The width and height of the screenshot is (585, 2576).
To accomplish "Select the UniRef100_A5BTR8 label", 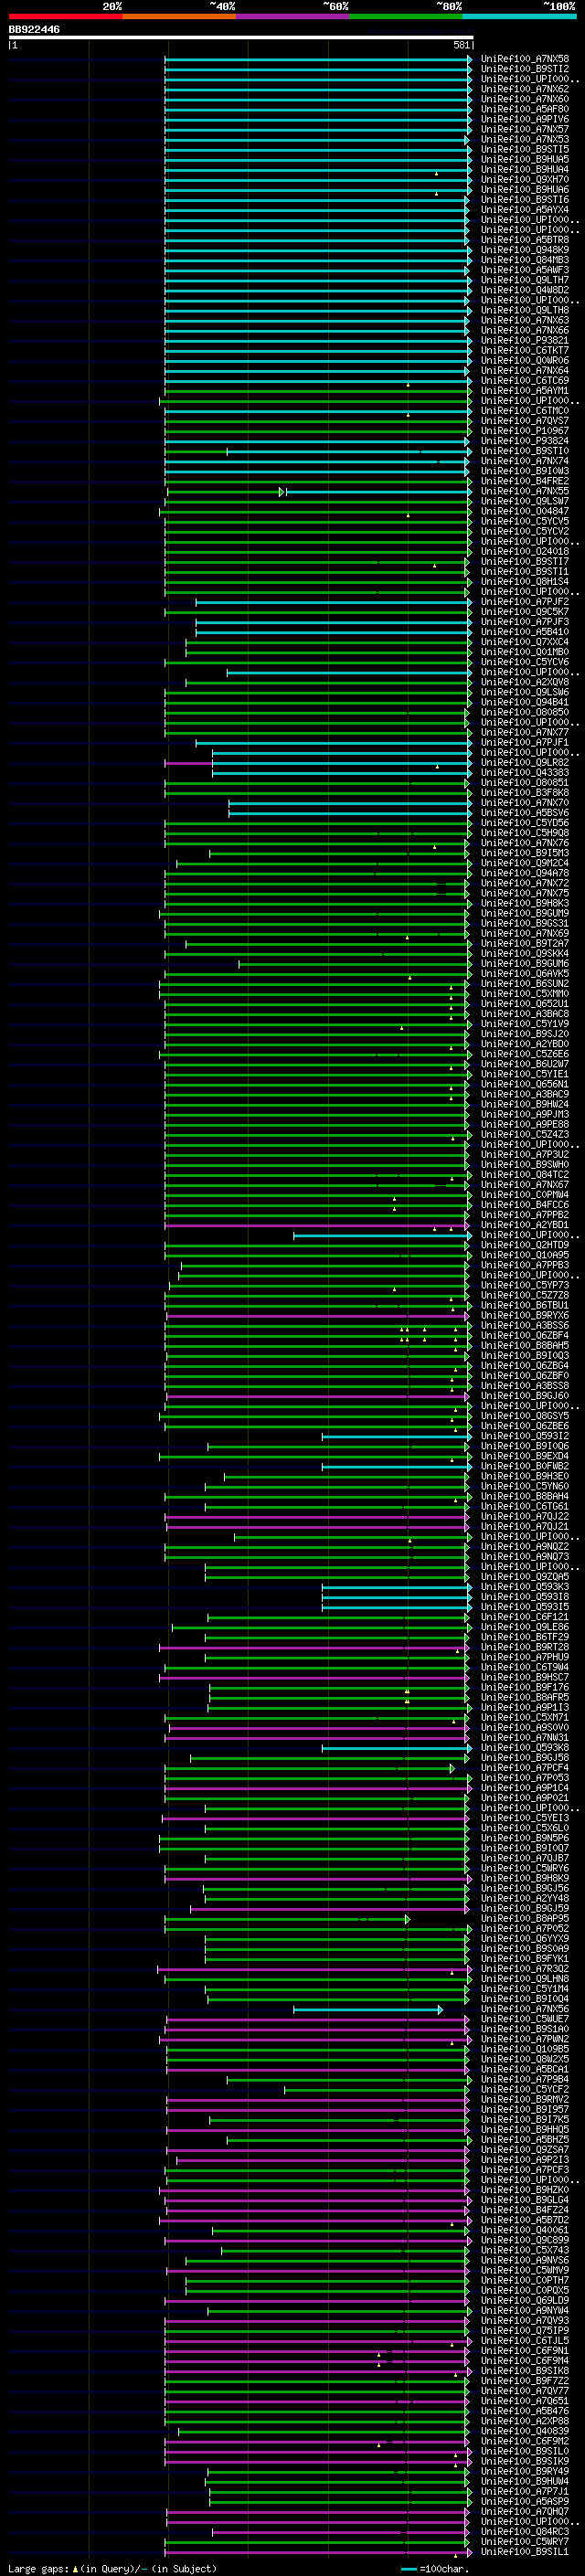I will (525, 240).
